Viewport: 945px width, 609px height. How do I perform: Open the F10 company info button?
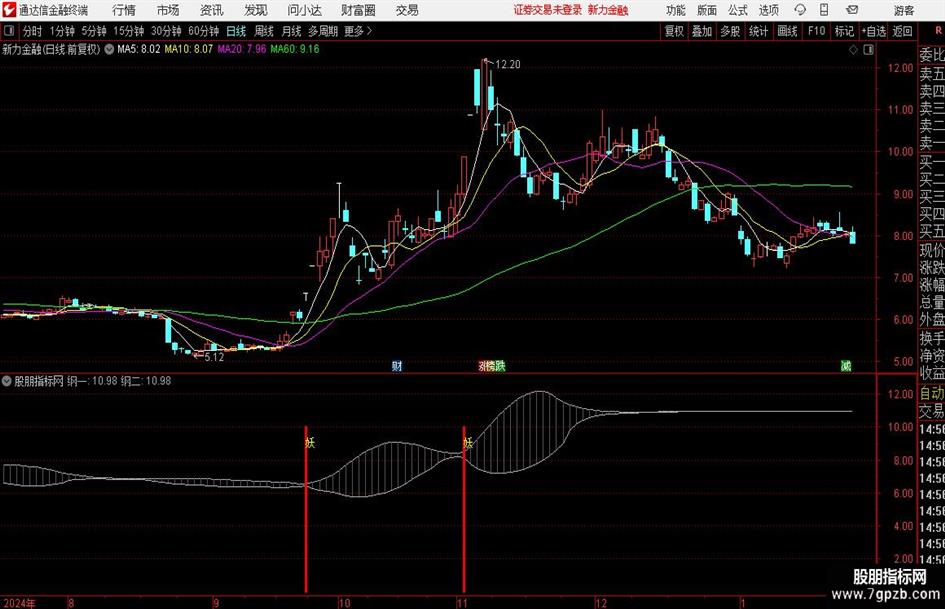(x=816, y=31)
